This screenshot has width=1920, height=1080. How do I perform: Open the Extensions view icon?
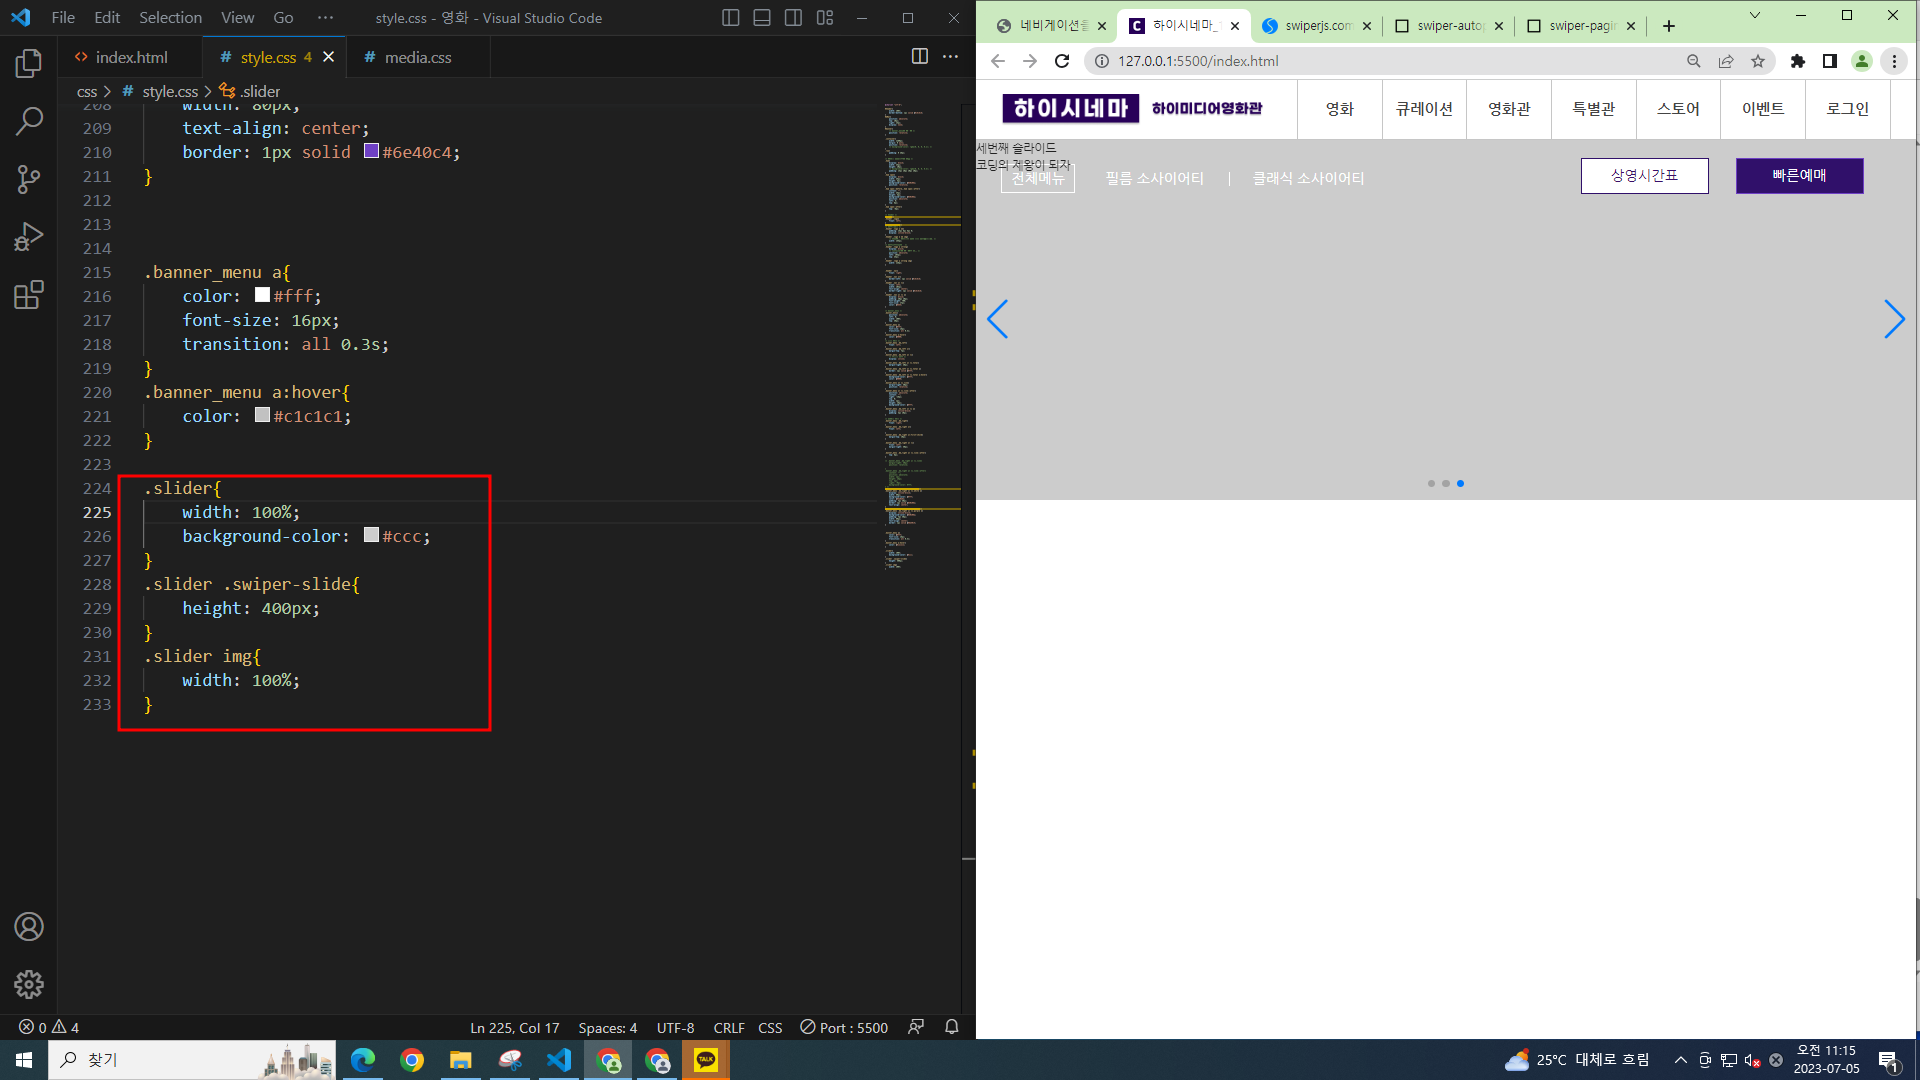[29, 295]
